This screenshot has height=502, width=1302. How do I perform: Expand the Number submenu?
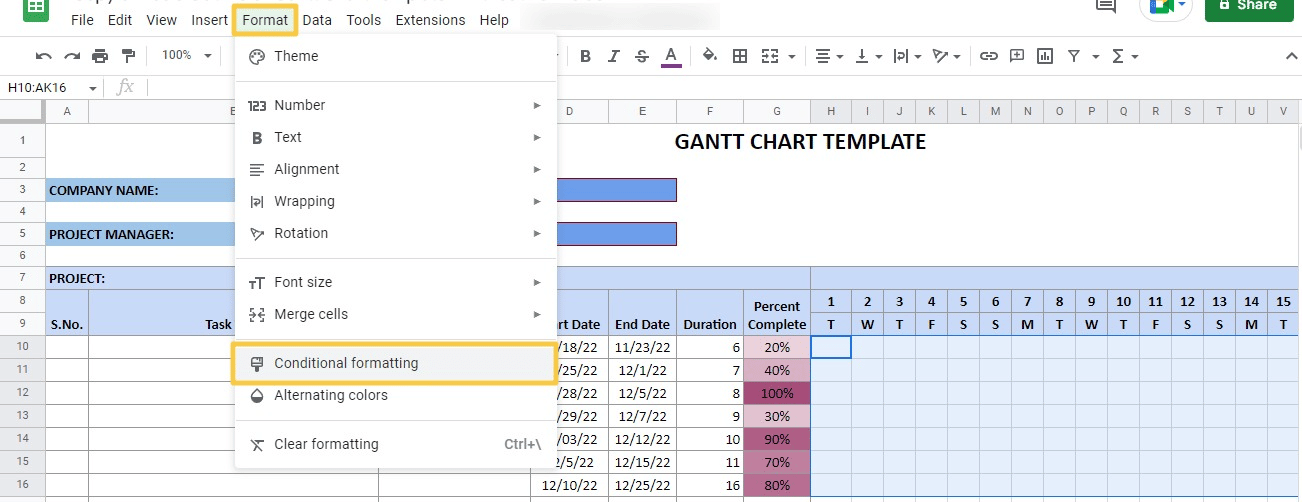pos(396,105)
